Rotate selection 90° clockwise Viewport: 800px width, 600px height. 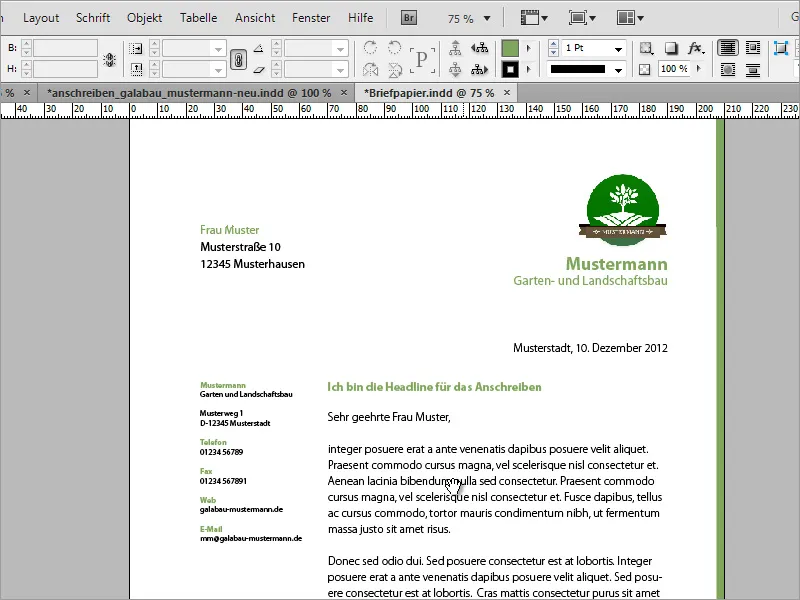click(370, 48)
